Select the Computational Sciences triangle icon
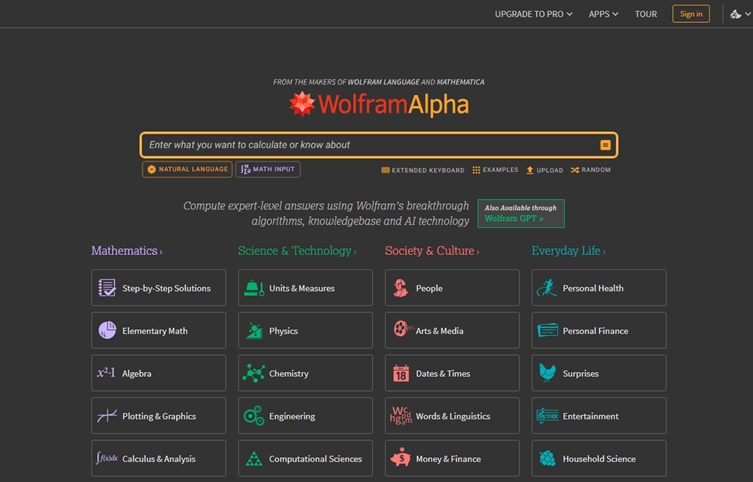The image size is (753, 482). click(x=254, y=458)
